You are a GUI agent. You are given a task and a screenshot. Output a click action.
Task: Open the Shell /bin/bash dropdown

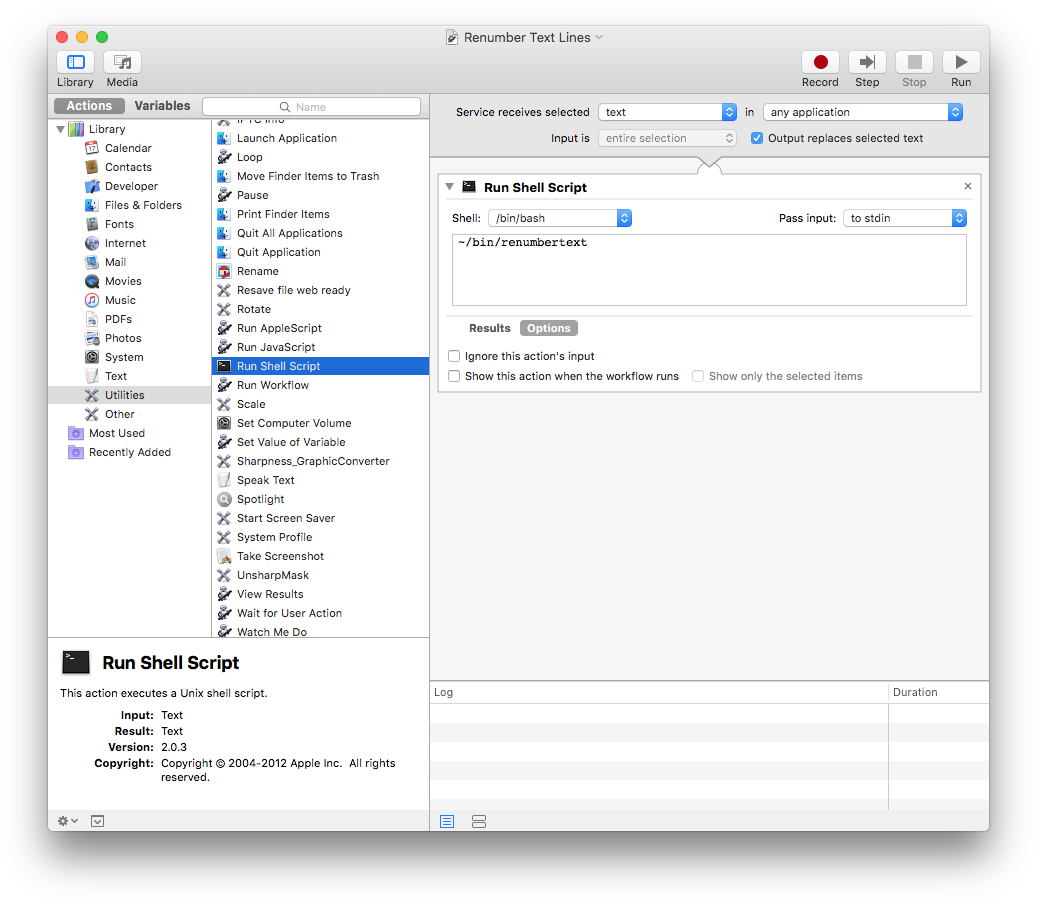560,218
